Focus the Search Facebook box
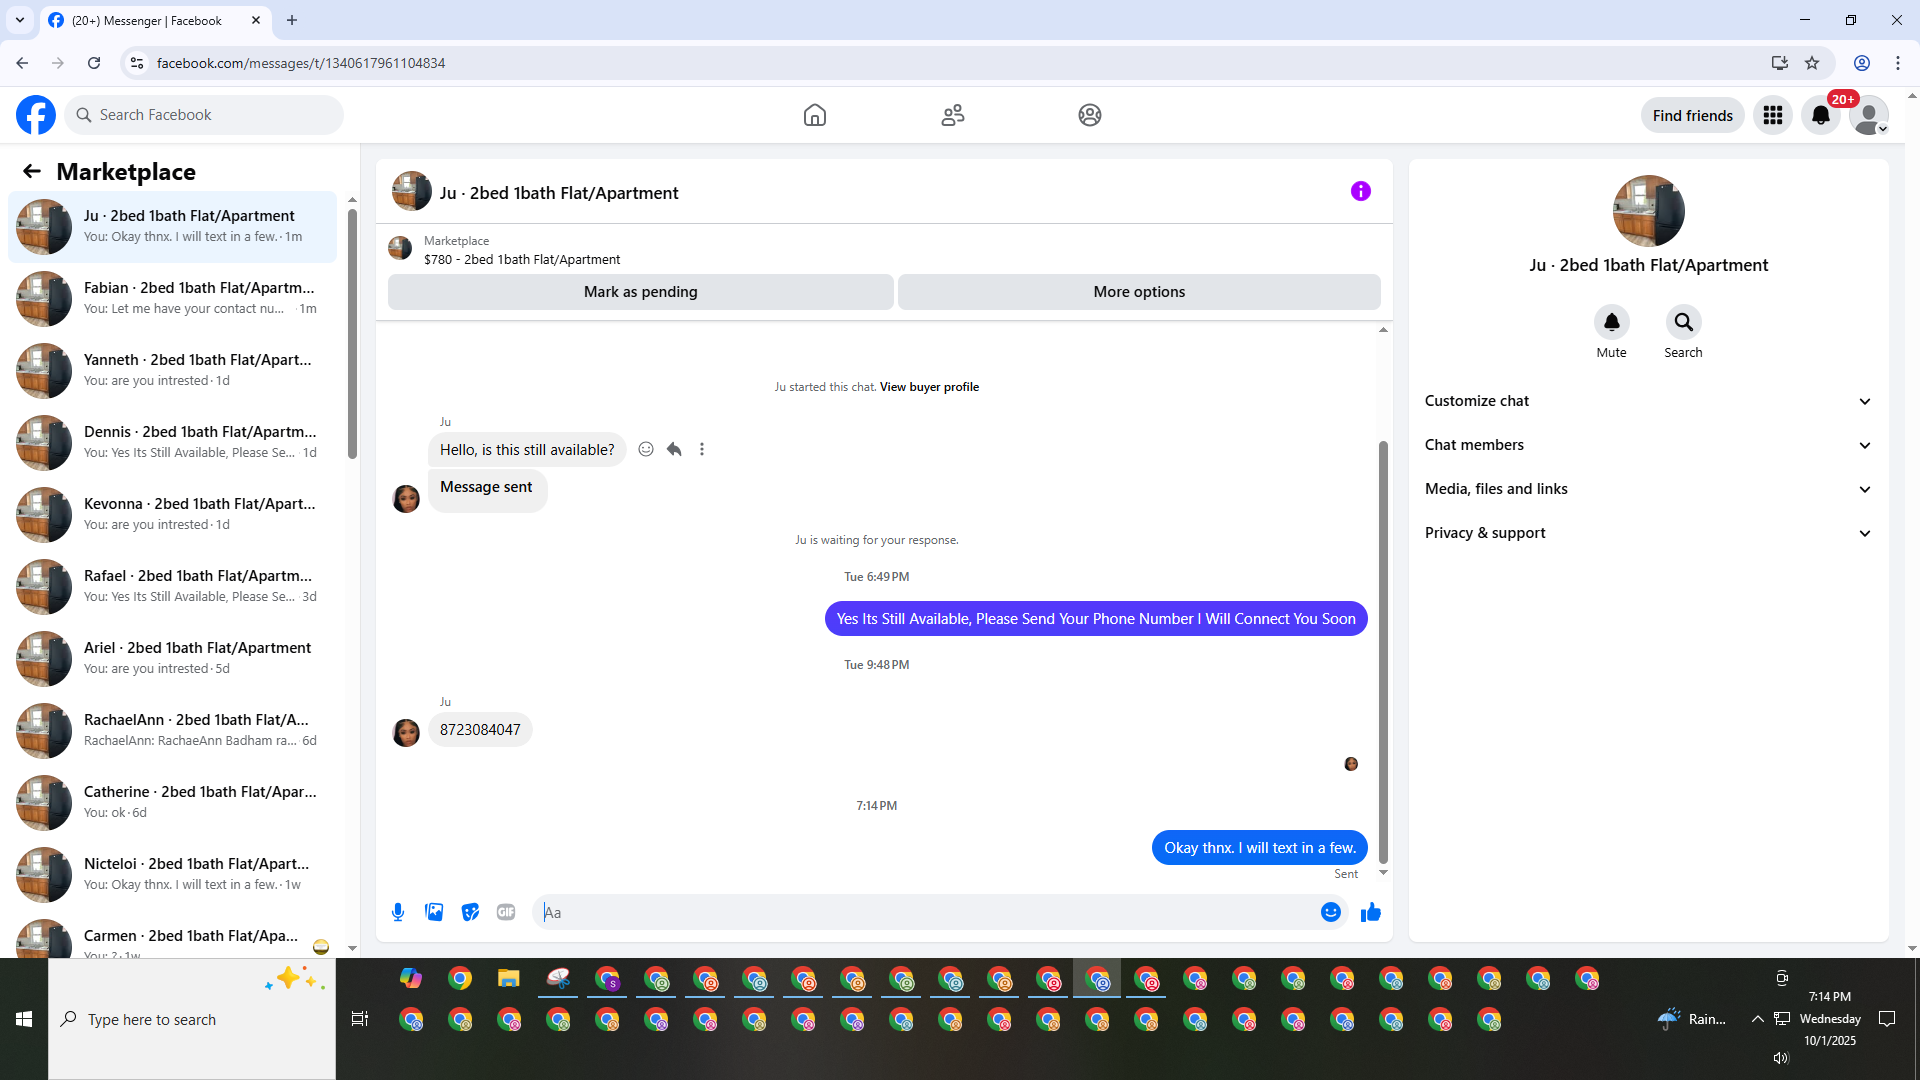The image size is (1920, 1080). (x=204, y=115)
